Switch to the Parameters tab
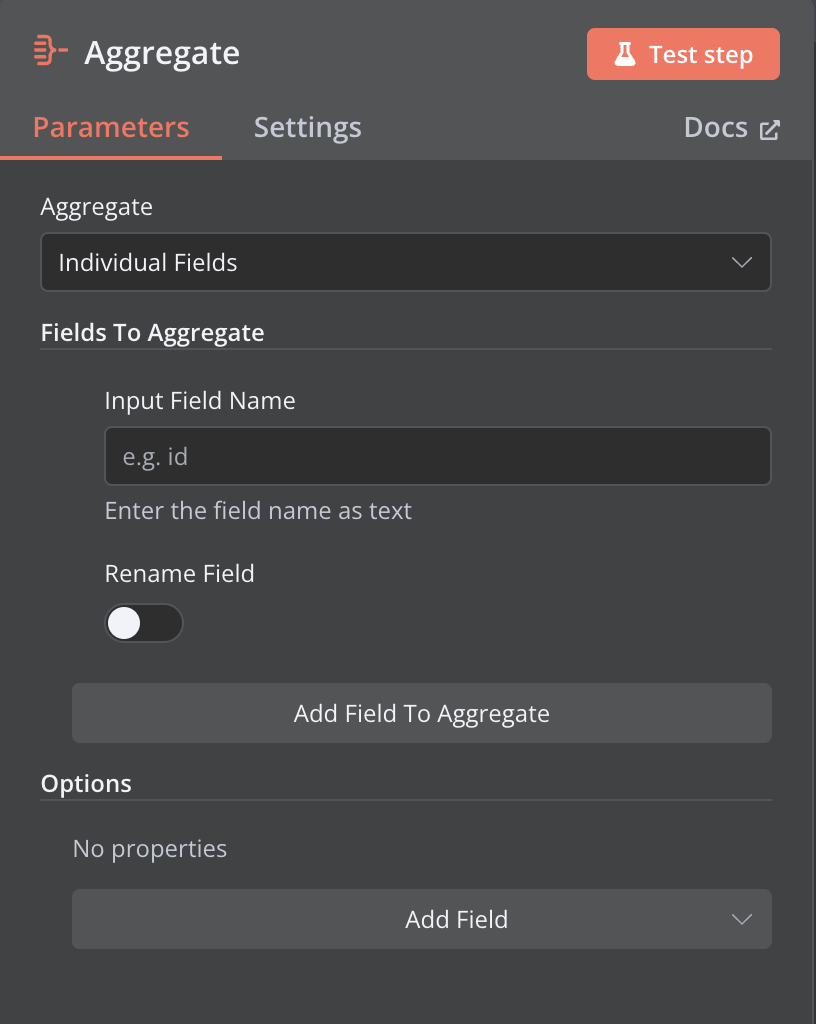The width and height of the screenshot is (816, 1024). pos(111,127)
